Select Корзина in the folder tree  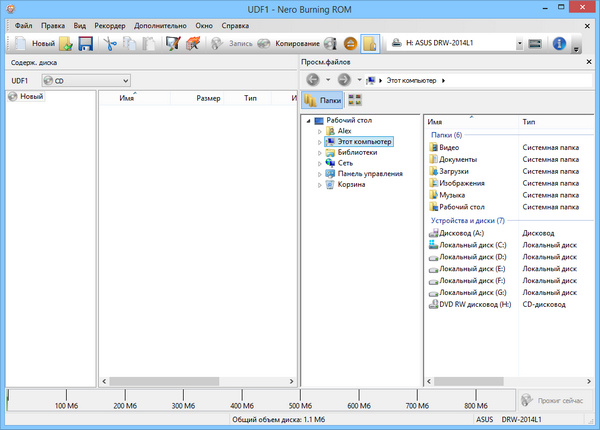point(351,184)
